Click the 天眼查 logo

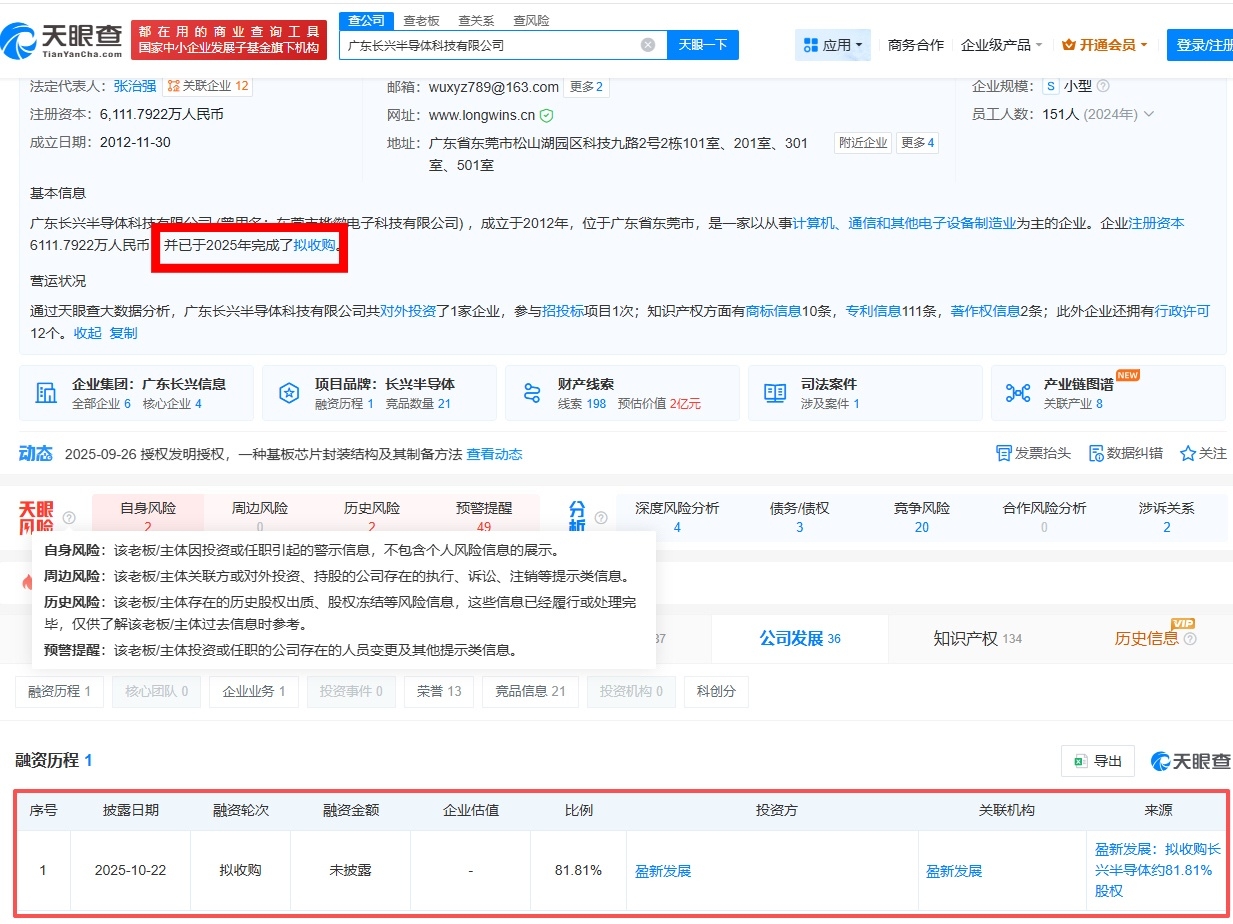coord(62,40)
